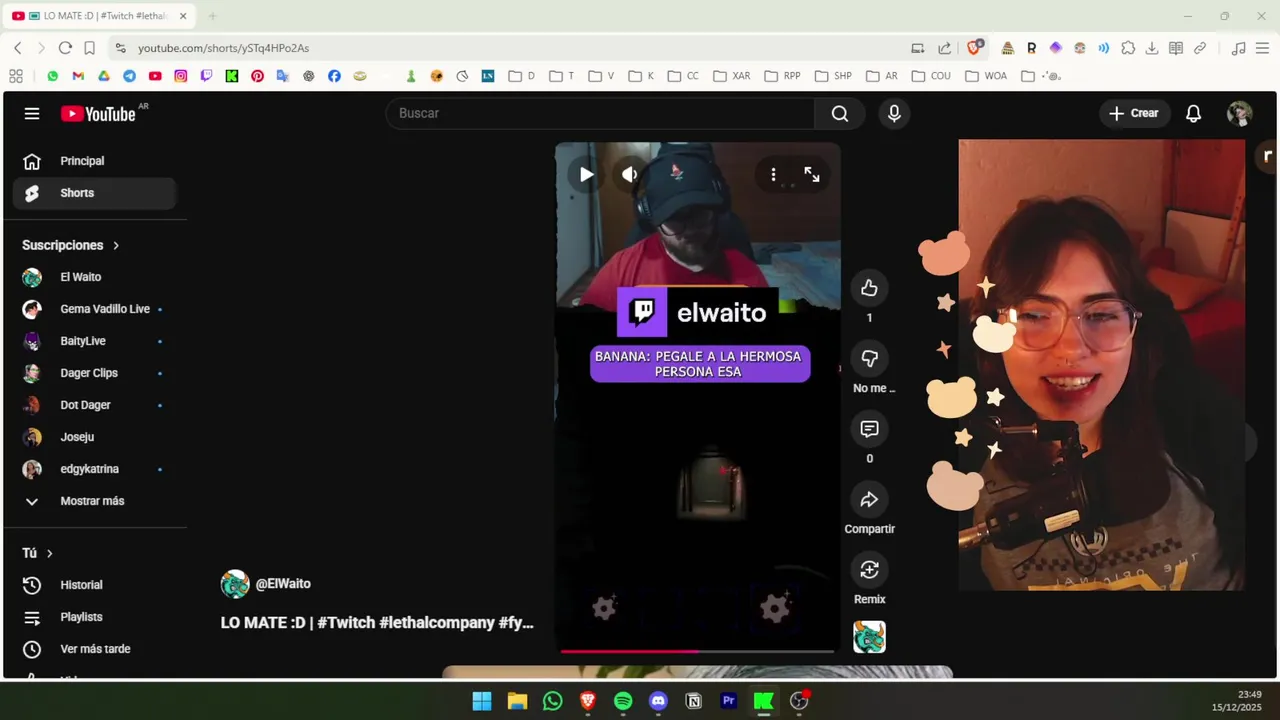Go back in browser history

[17, 48]
